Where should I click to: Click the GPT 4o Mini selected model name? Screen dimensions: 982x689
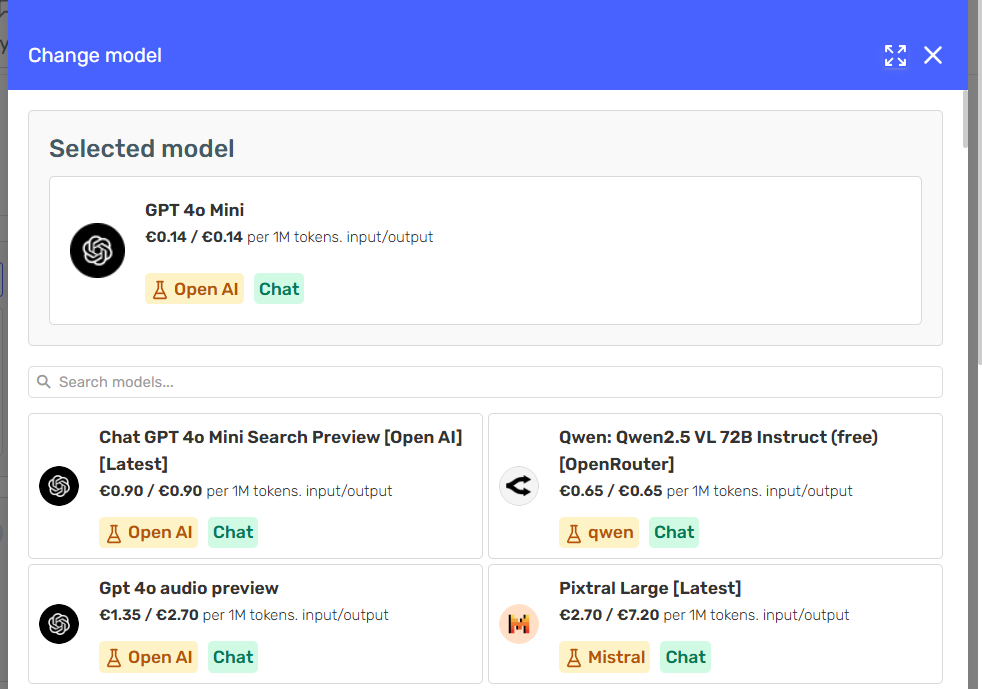(195, 210)
